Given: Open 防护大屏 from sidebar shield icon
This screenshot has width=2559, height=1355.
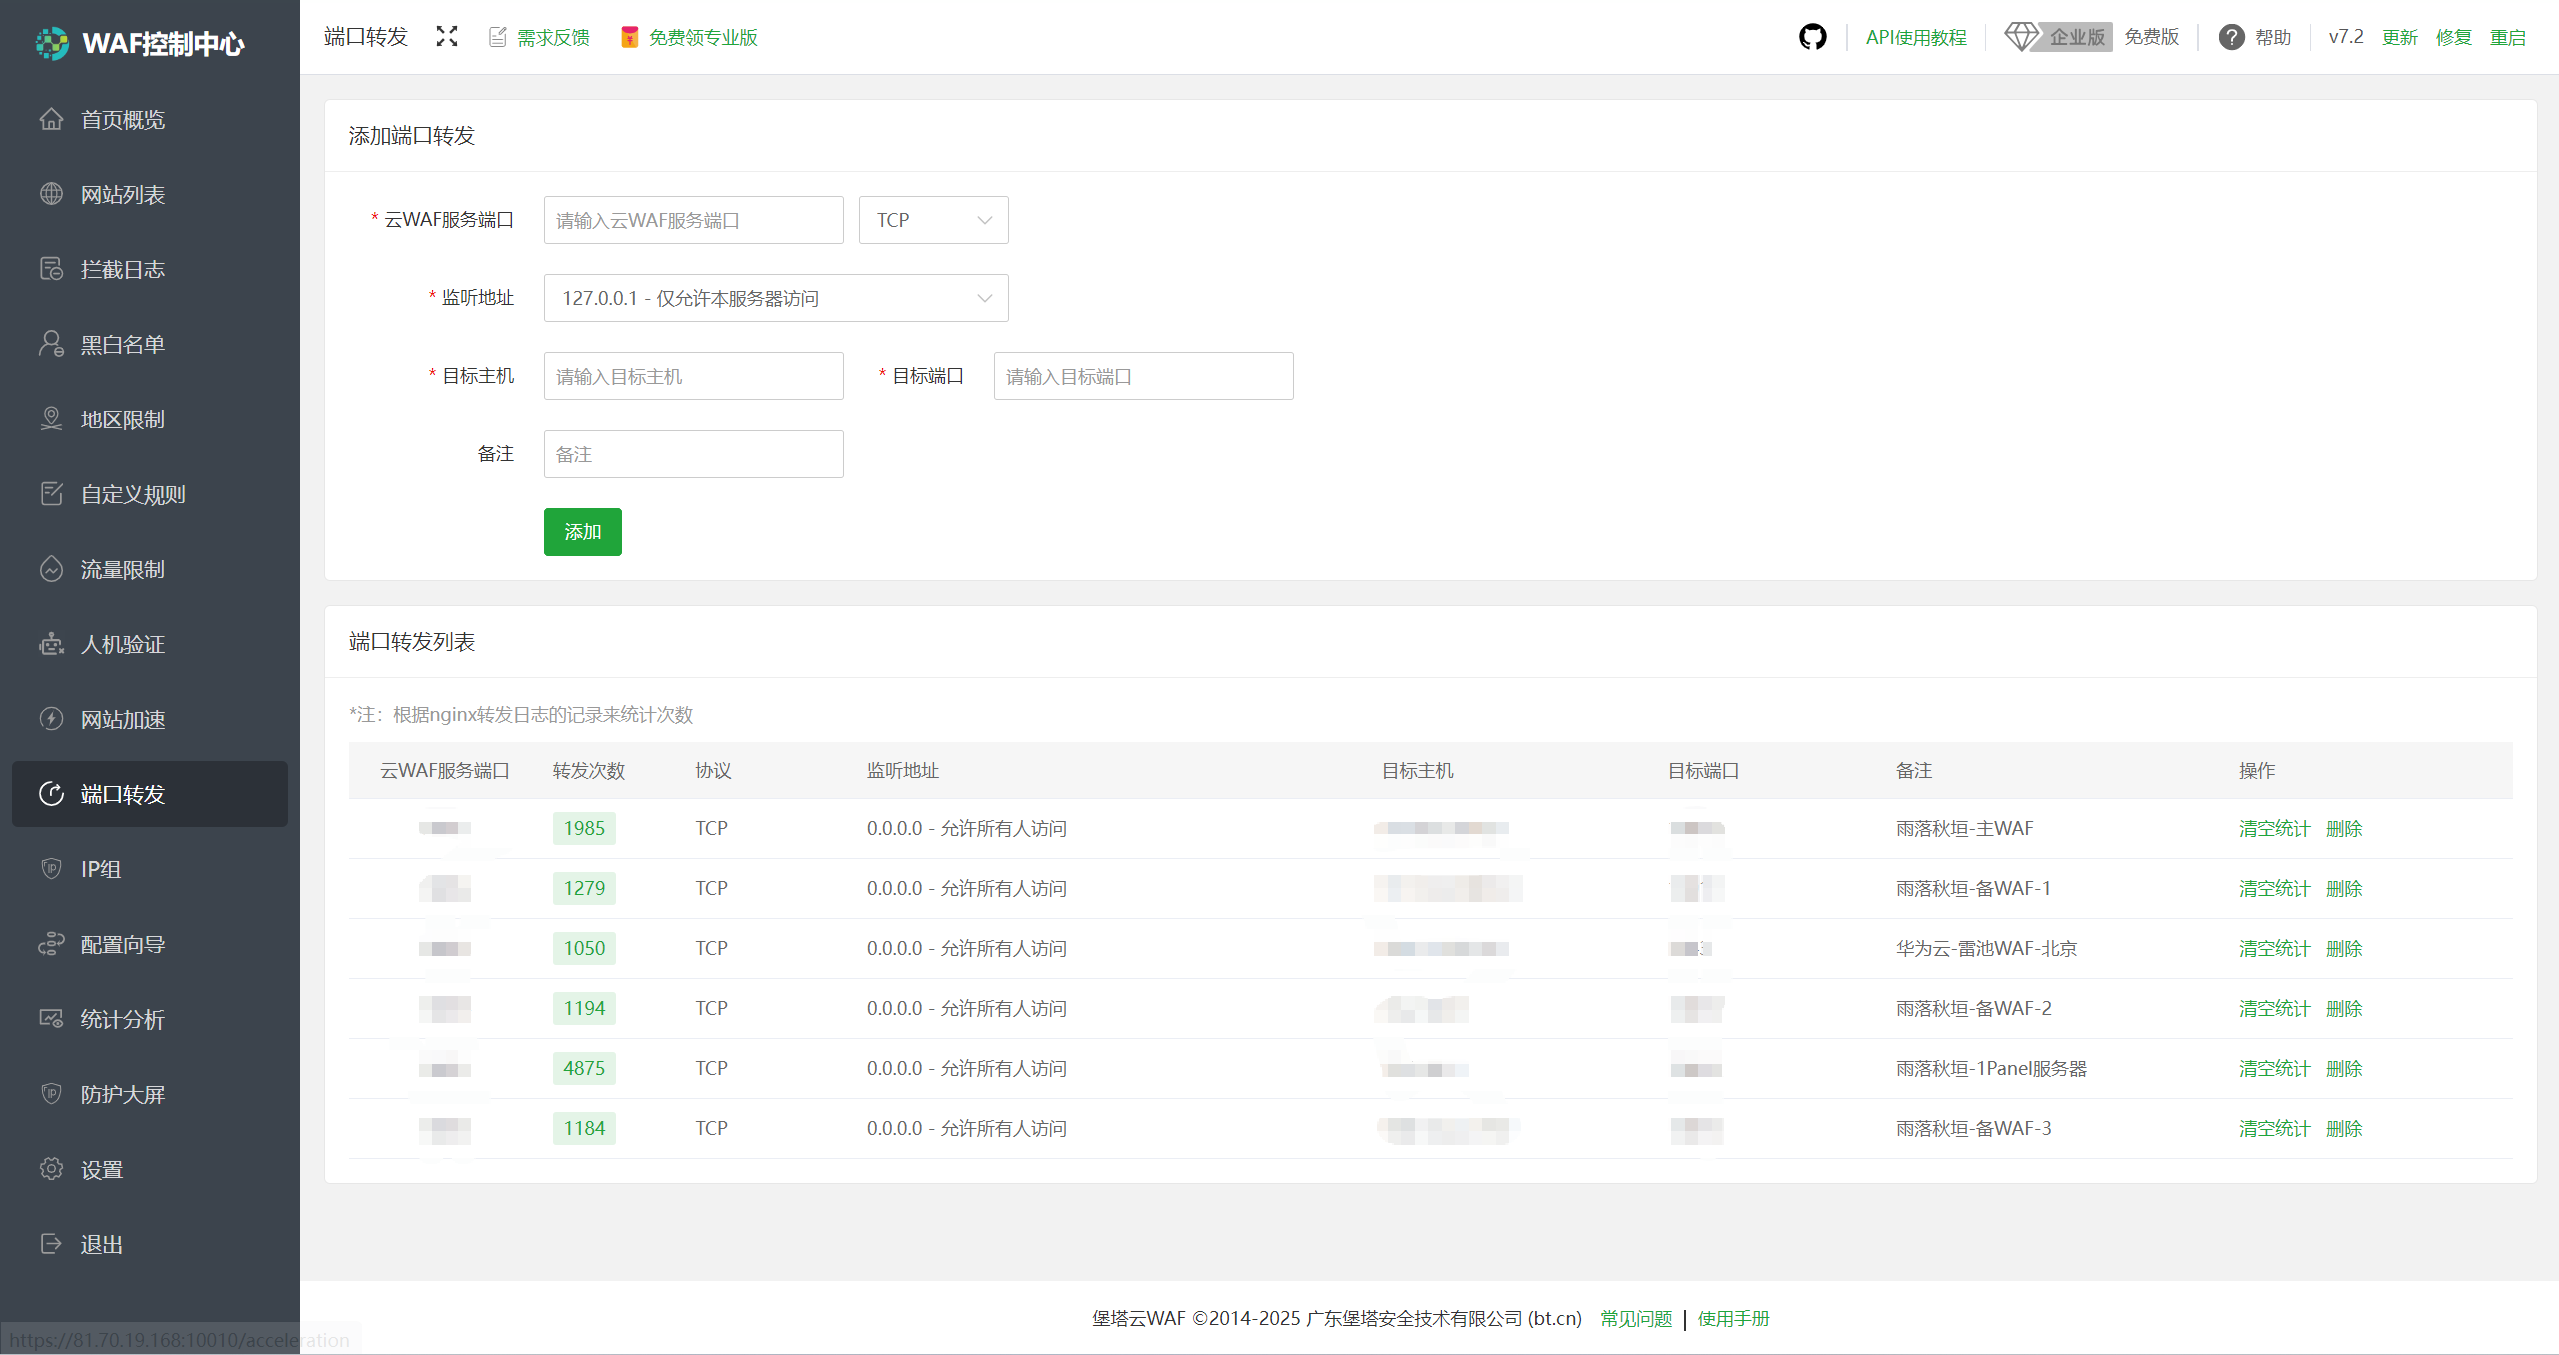Looking at the screenshot, I should click(52, 1093).
